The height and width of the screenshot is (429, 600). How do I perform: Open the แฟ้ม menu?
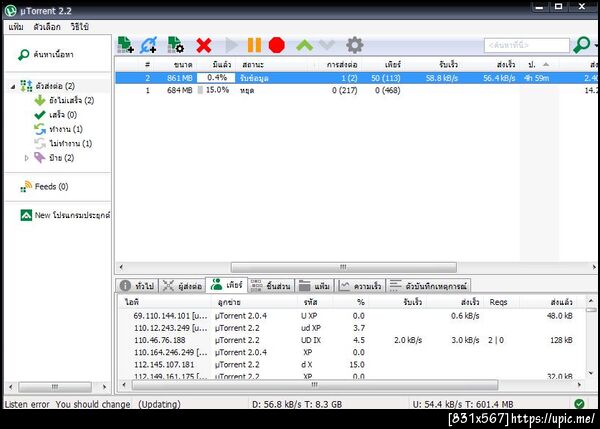click(x=16, y=27)
